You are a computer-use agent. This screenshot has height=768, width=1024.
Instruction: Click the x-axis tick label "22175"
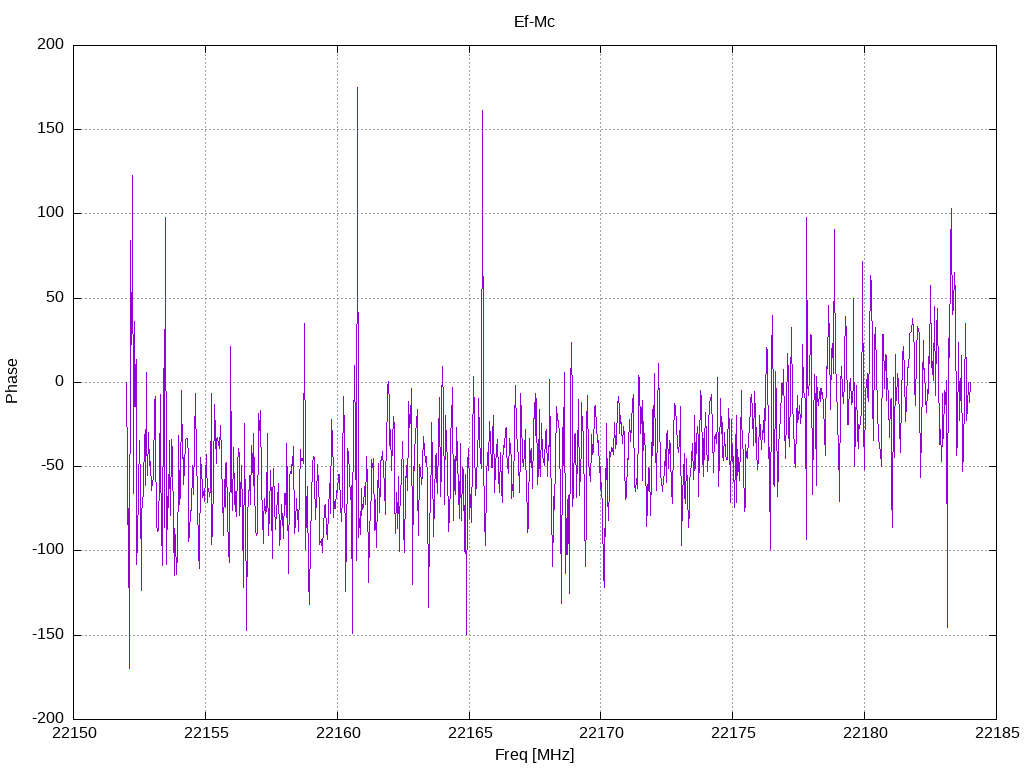(733, 733)
